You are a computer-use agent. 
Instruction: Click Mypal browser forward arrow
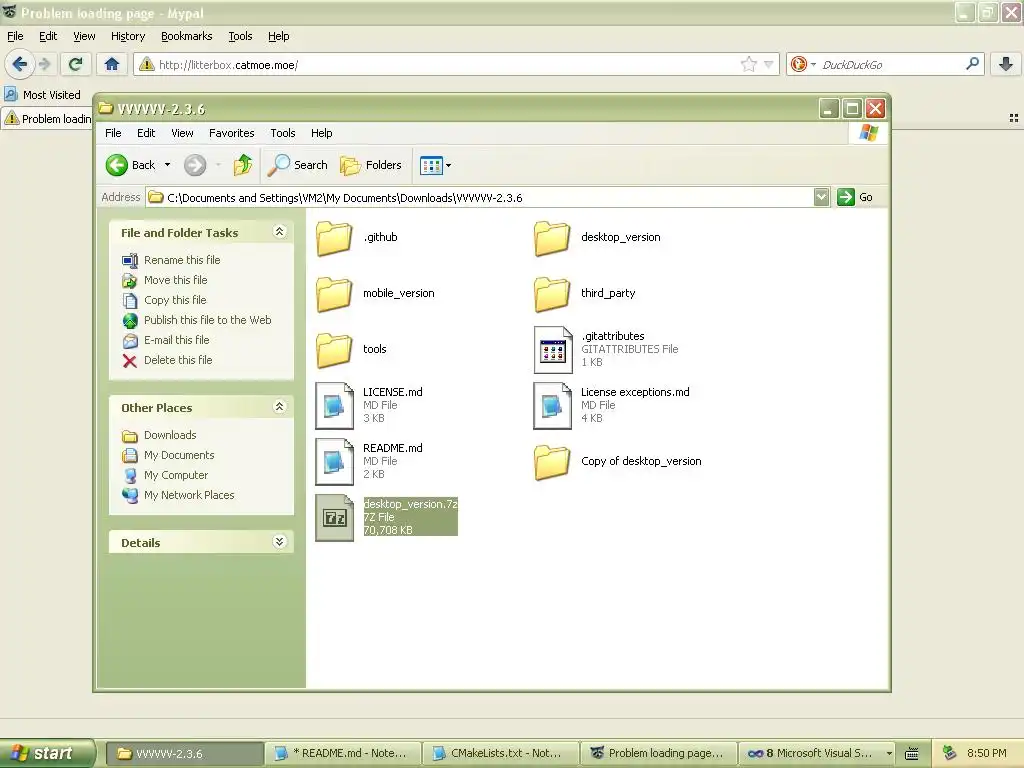click(44, 64)
